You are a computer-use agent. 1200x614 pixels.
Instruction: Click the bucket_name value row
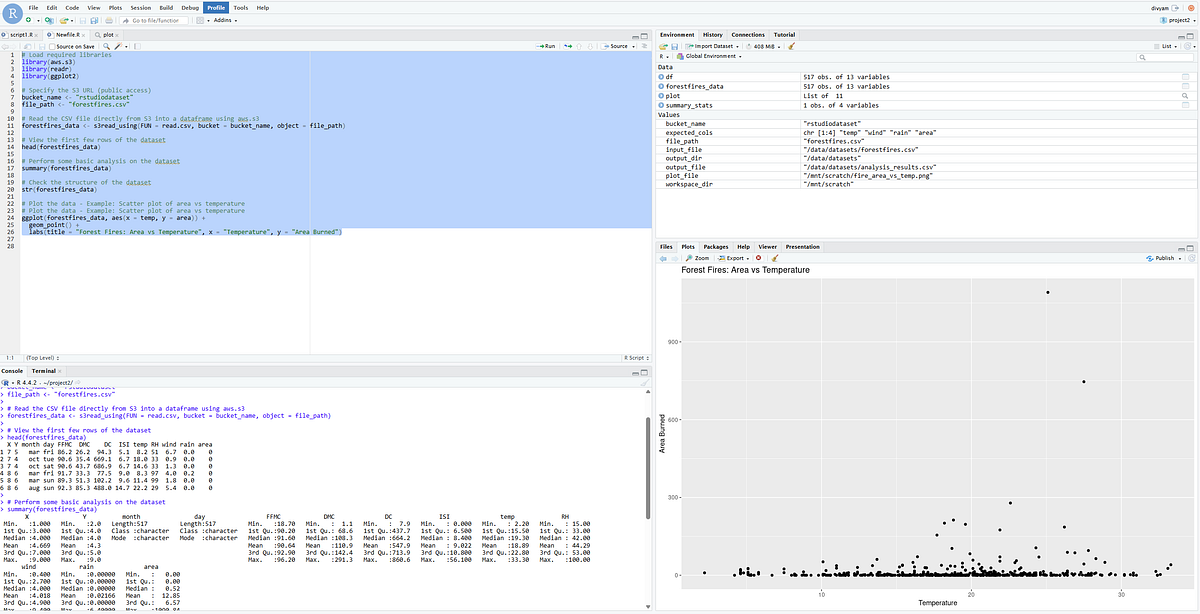point(926,123)
